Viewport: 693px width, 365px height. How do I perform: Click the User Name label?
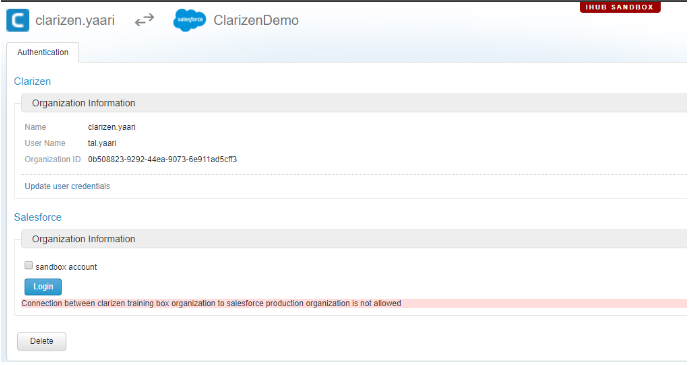(45, 143)
